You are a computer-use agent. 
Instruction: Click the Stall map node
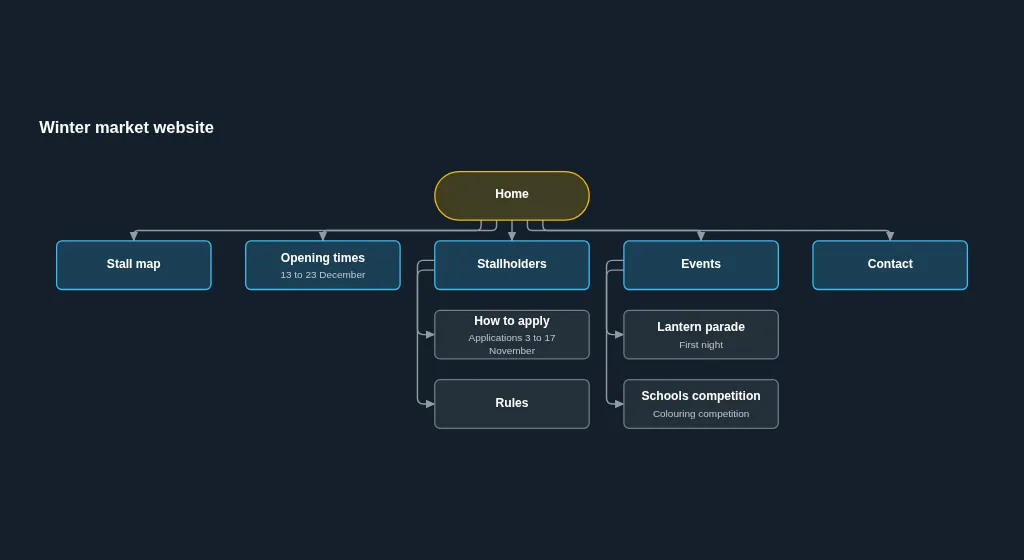(134, 265)
